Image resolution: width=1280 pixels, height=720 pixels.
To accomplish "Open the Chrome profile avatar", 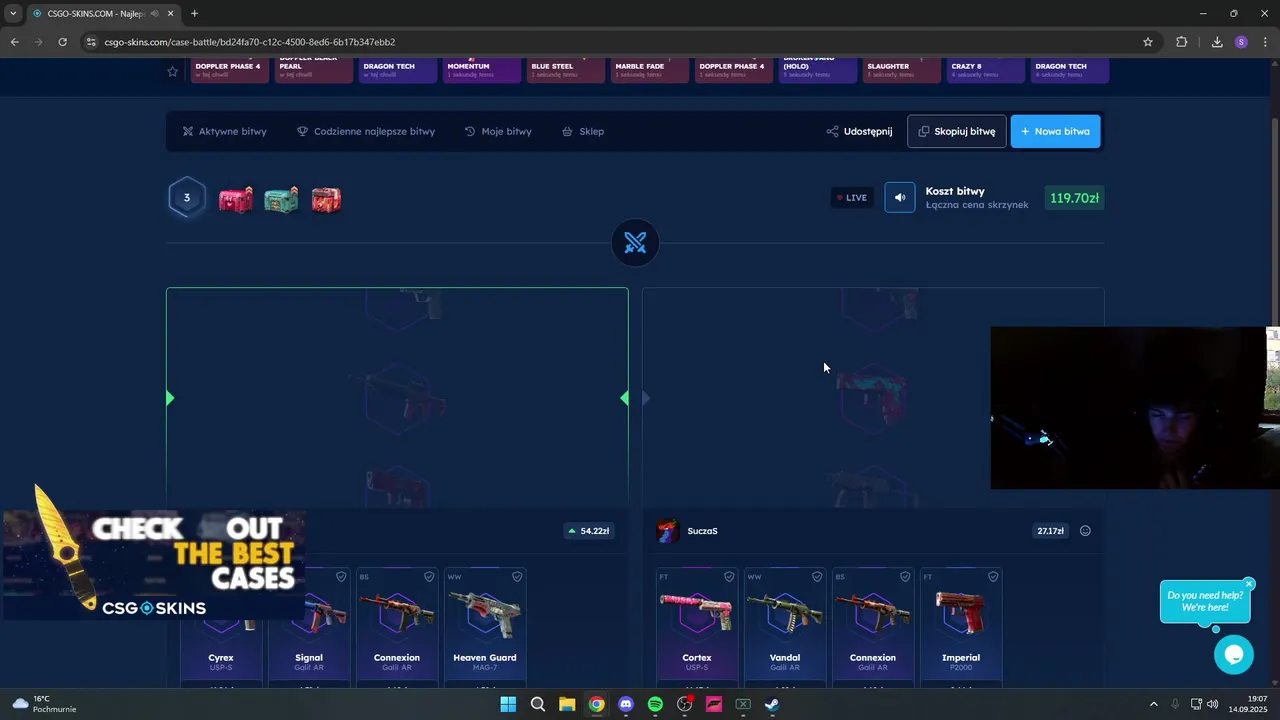I will 1241,42.
